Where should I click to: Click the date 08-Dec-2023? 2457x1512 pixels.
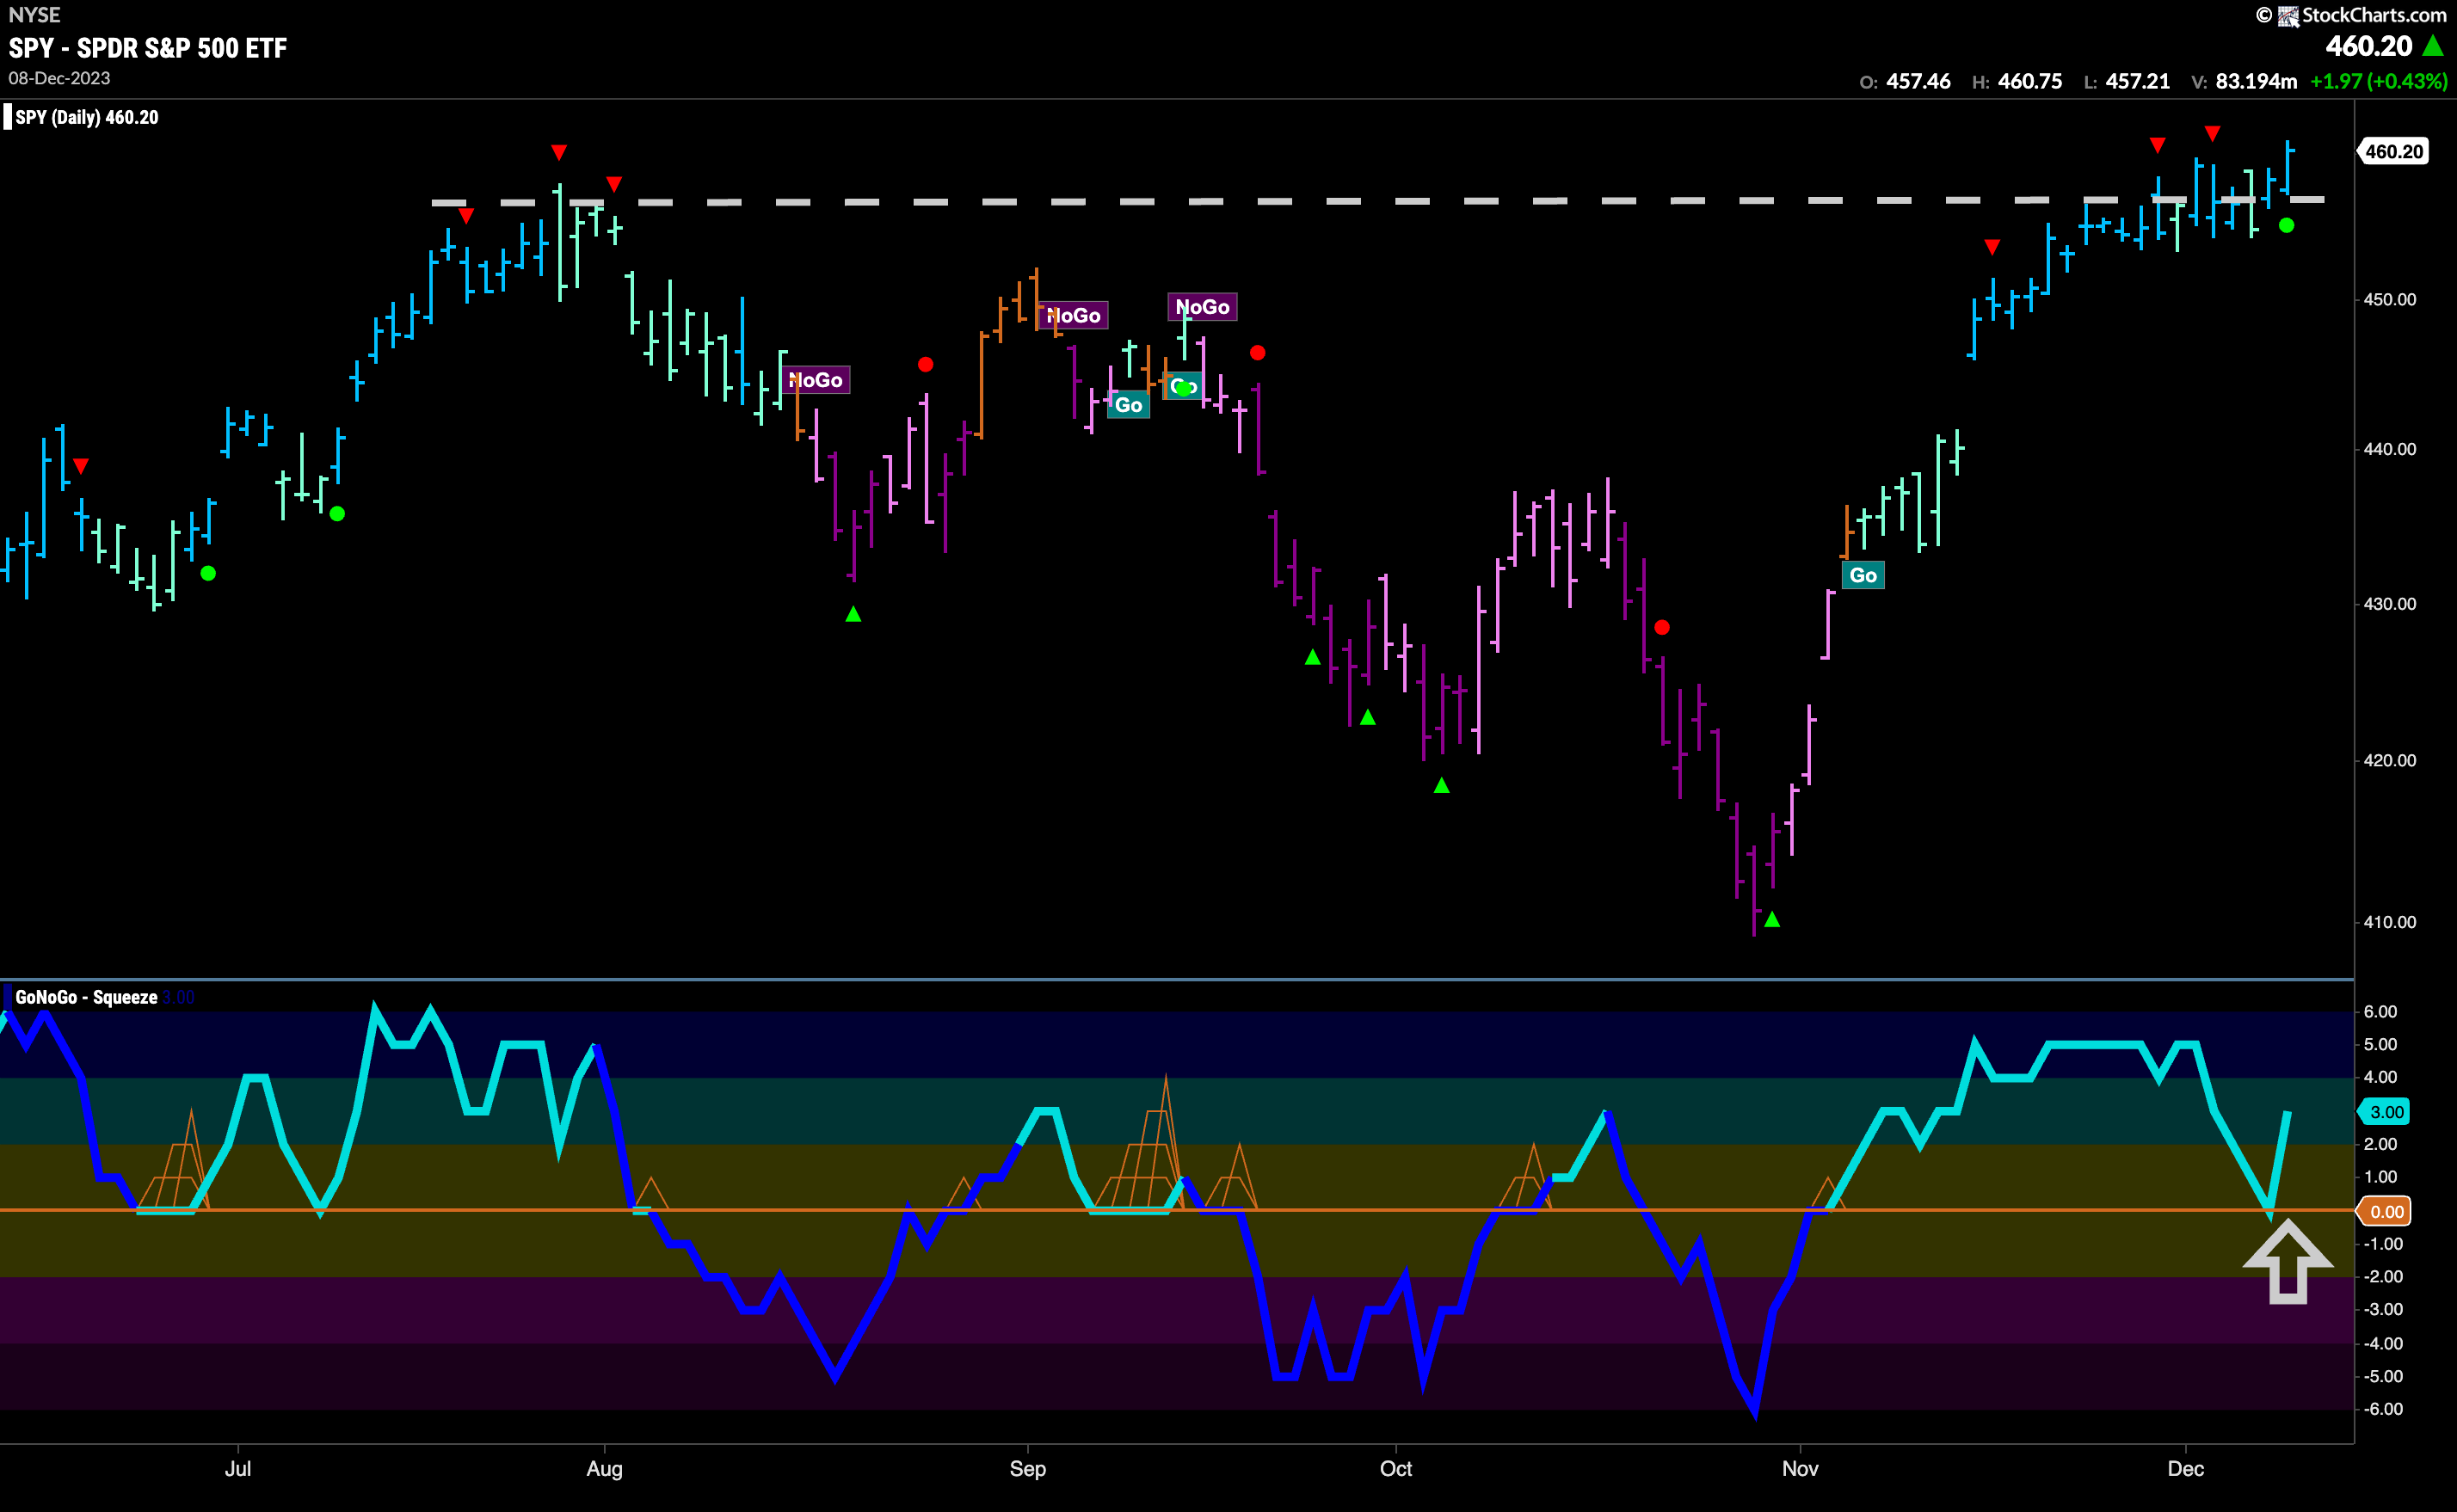tap(59, 78)
